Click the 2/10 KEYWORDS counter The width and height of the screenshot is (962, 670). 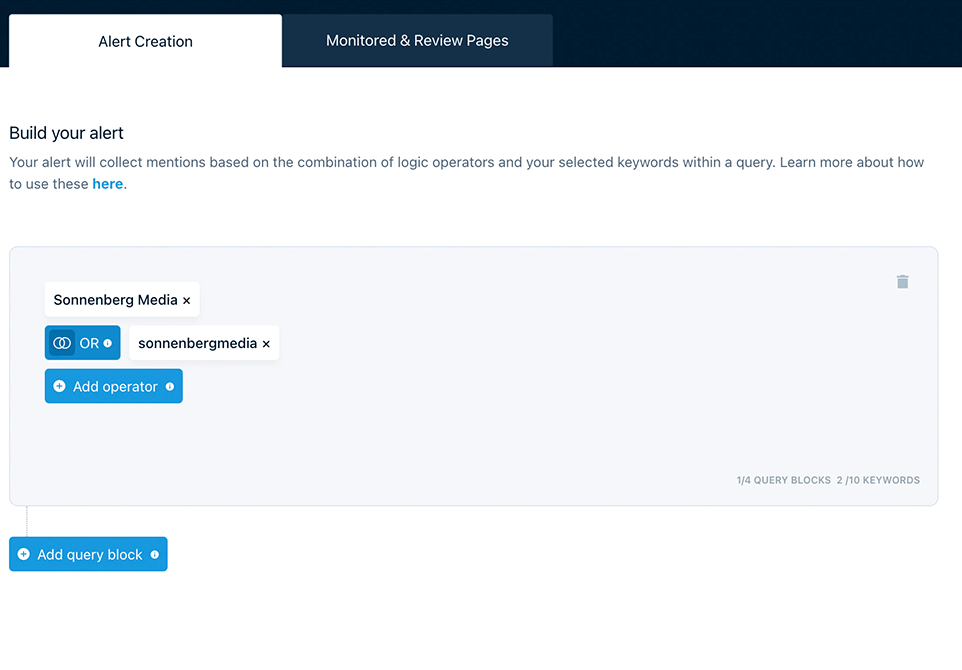[x=878, y=480]
